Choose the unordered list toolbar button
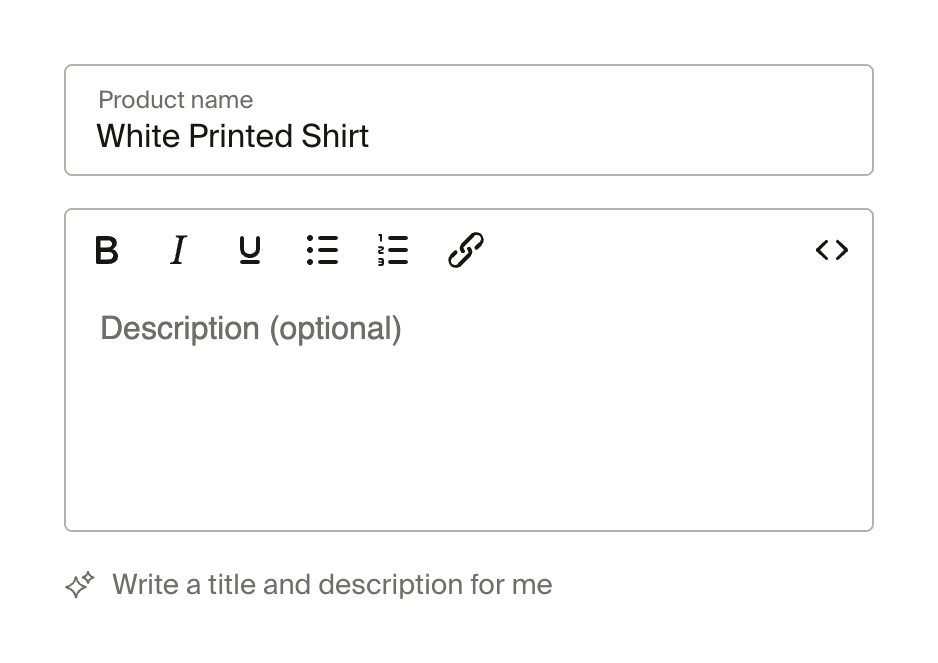The image size is (938, 663). pyautogui.click(x=322, y=250)
